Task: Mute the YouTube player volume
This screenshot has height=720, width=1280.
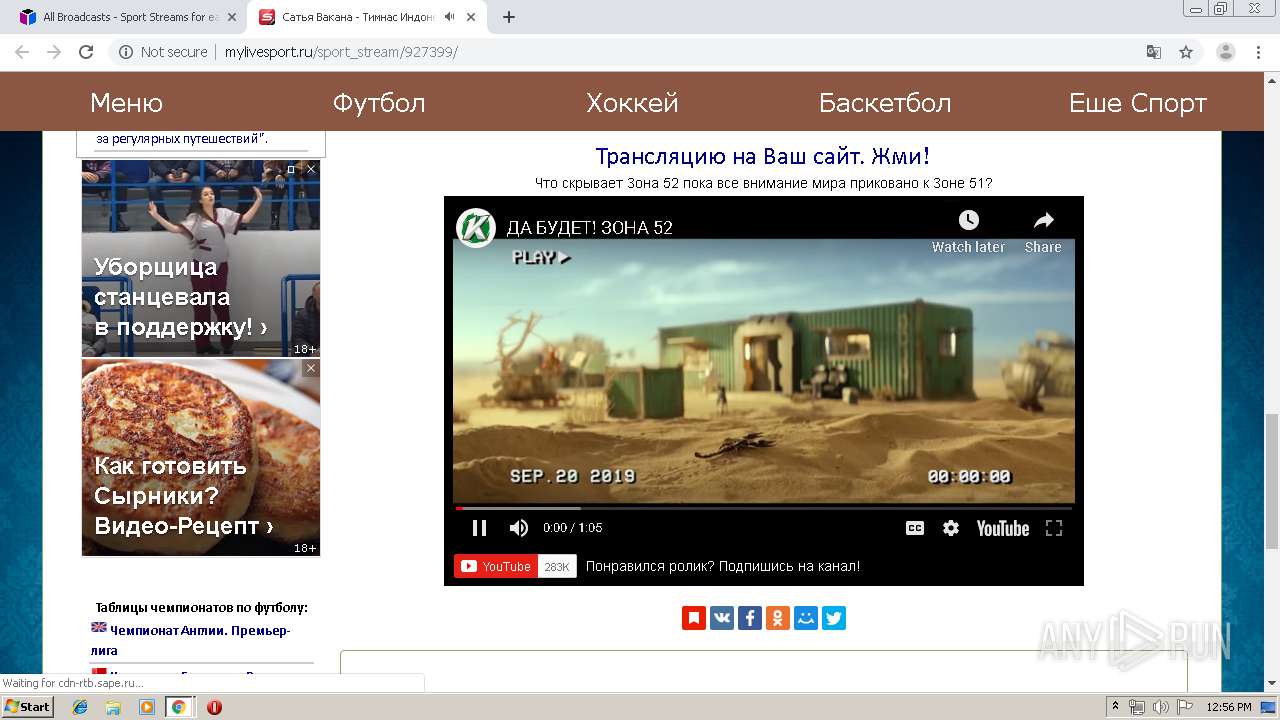Action: tap(518, 528)
